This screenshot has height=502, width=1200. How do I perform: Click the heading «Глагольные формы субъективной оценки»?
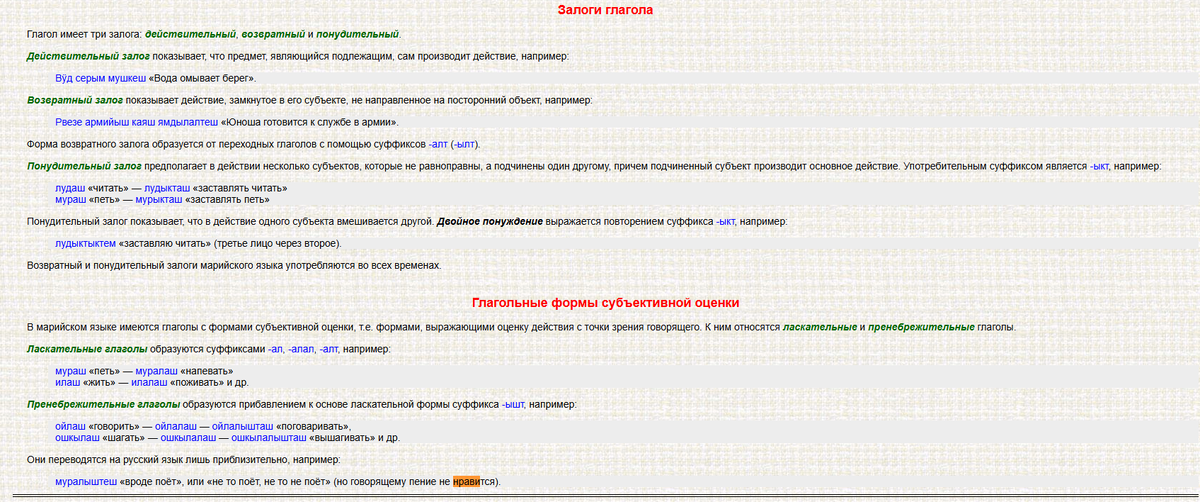(x=605, y=302)
